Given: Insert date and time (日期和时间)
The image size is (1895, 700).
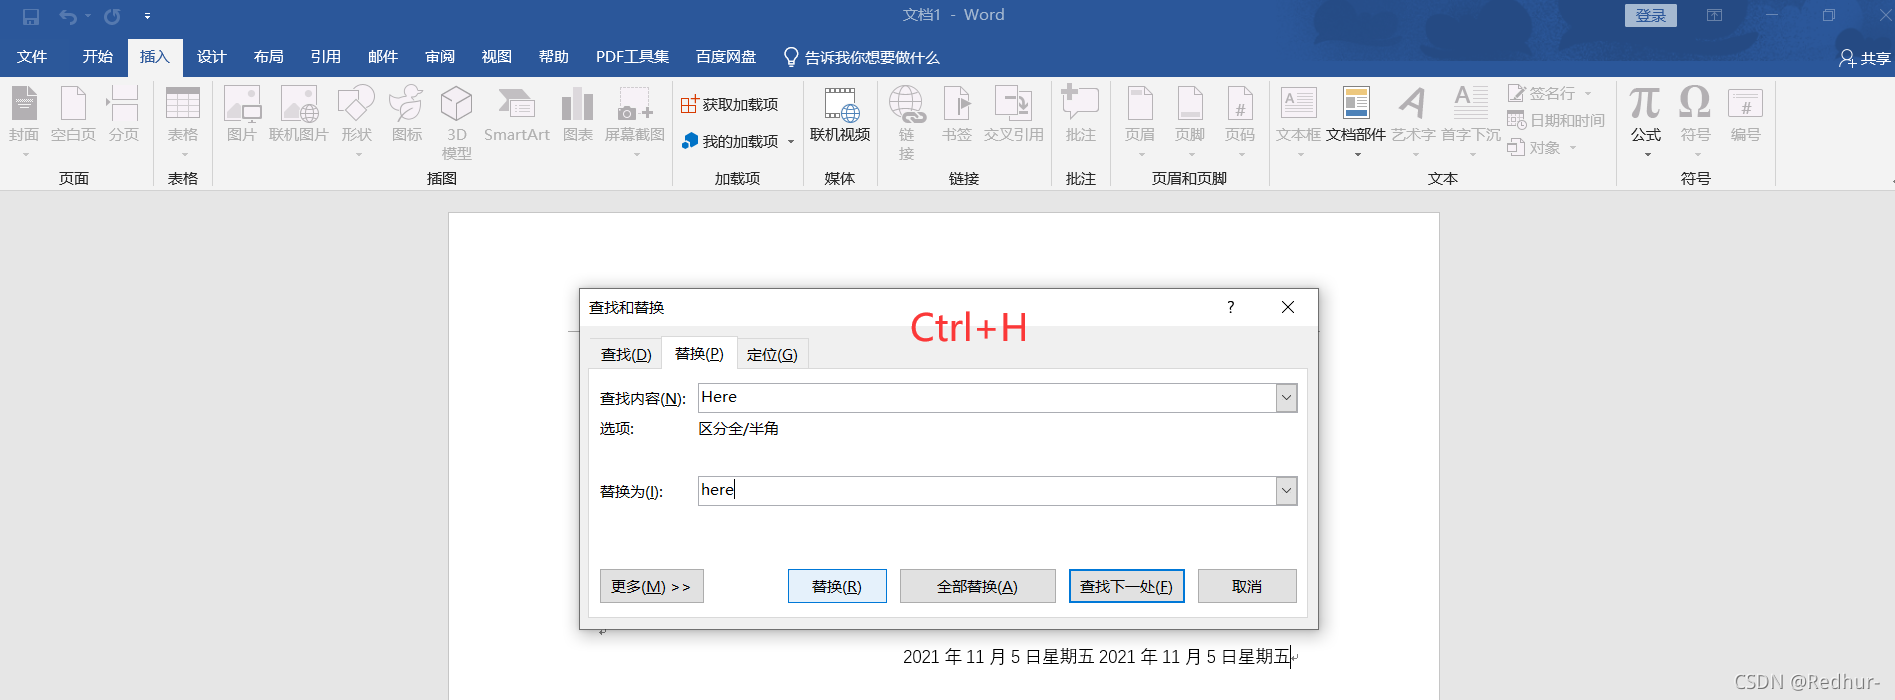Looking at the screenshot, I should click(1556, 120).
